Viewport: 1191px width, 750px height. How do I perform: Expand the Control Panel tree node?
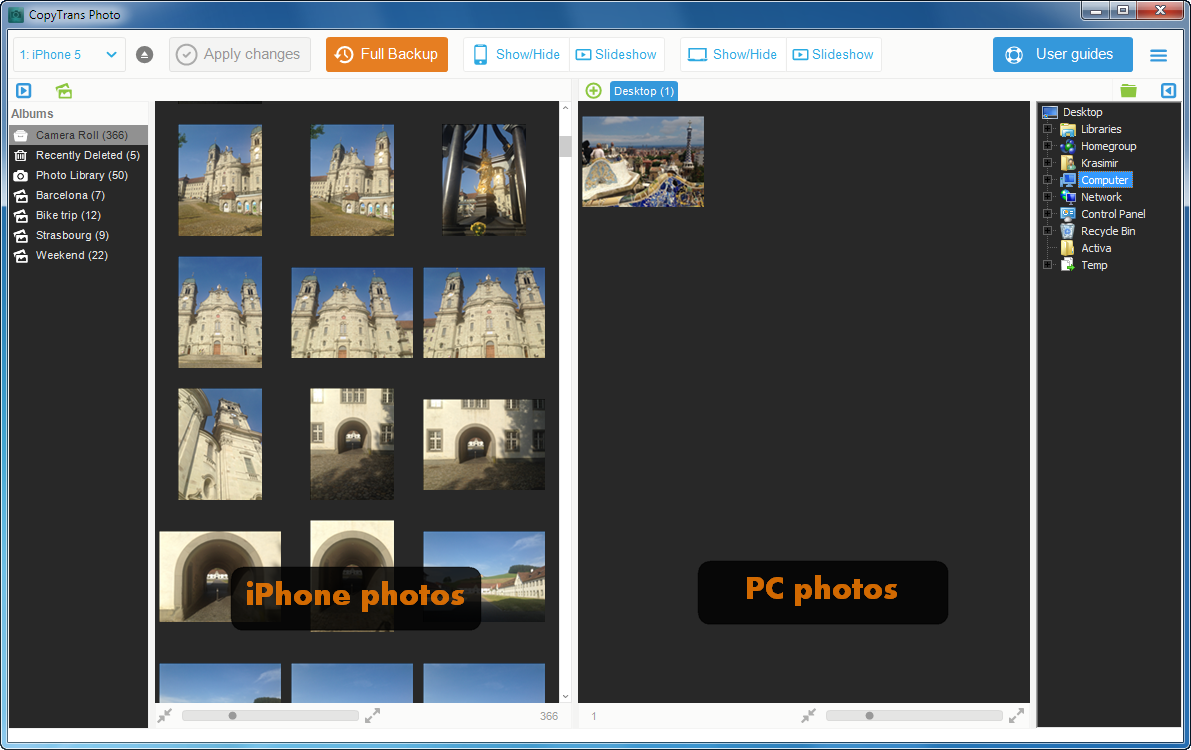1048,214
